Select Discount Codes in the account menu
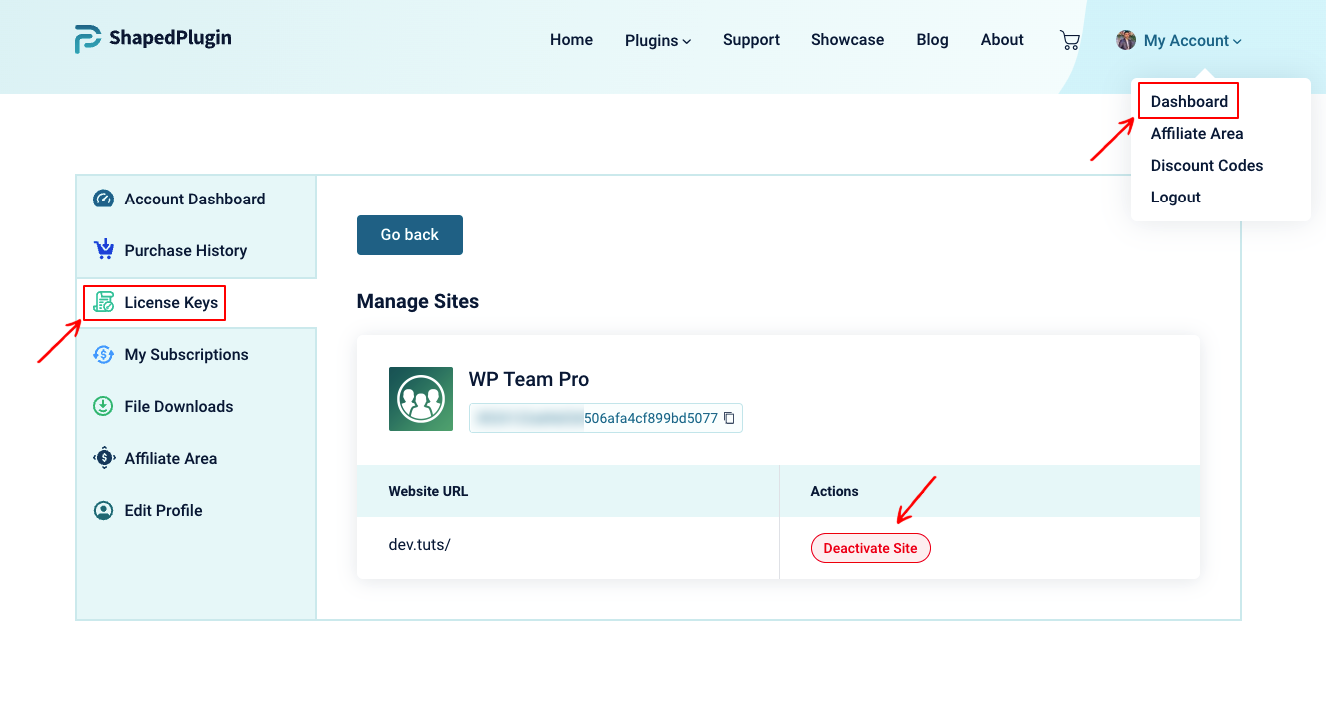The image size is (1326, 705). pos(1207,165)
